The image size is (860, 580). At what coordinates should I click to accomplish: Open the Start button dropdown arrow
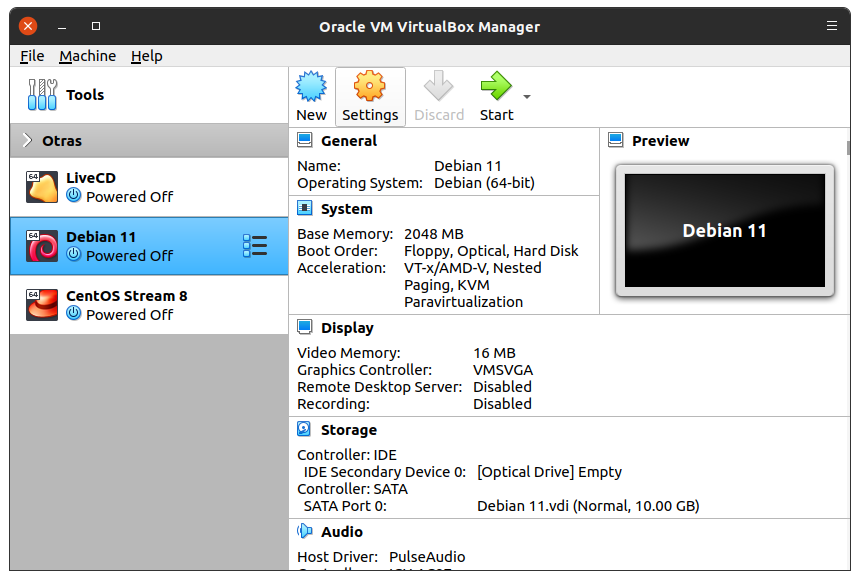pyautogui.click(x=527, y=97)
